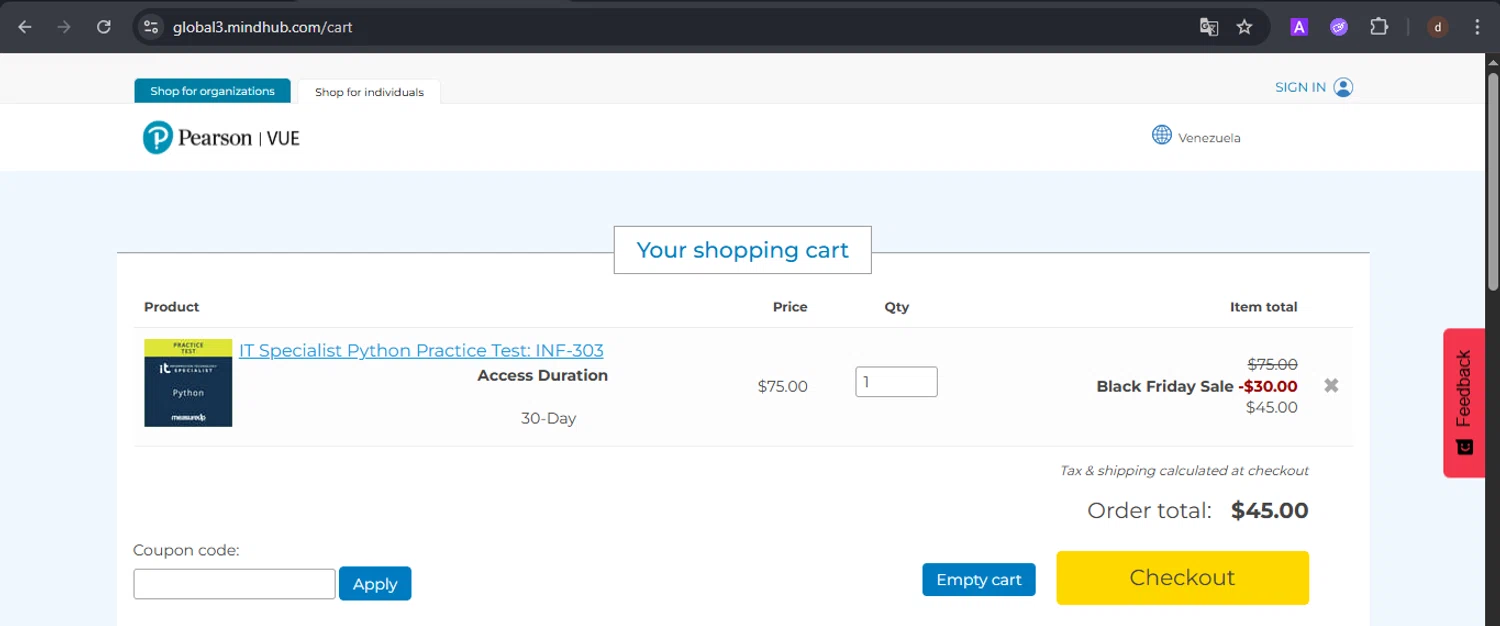Open the Chrome three-dot menu

coord(1477,27)
